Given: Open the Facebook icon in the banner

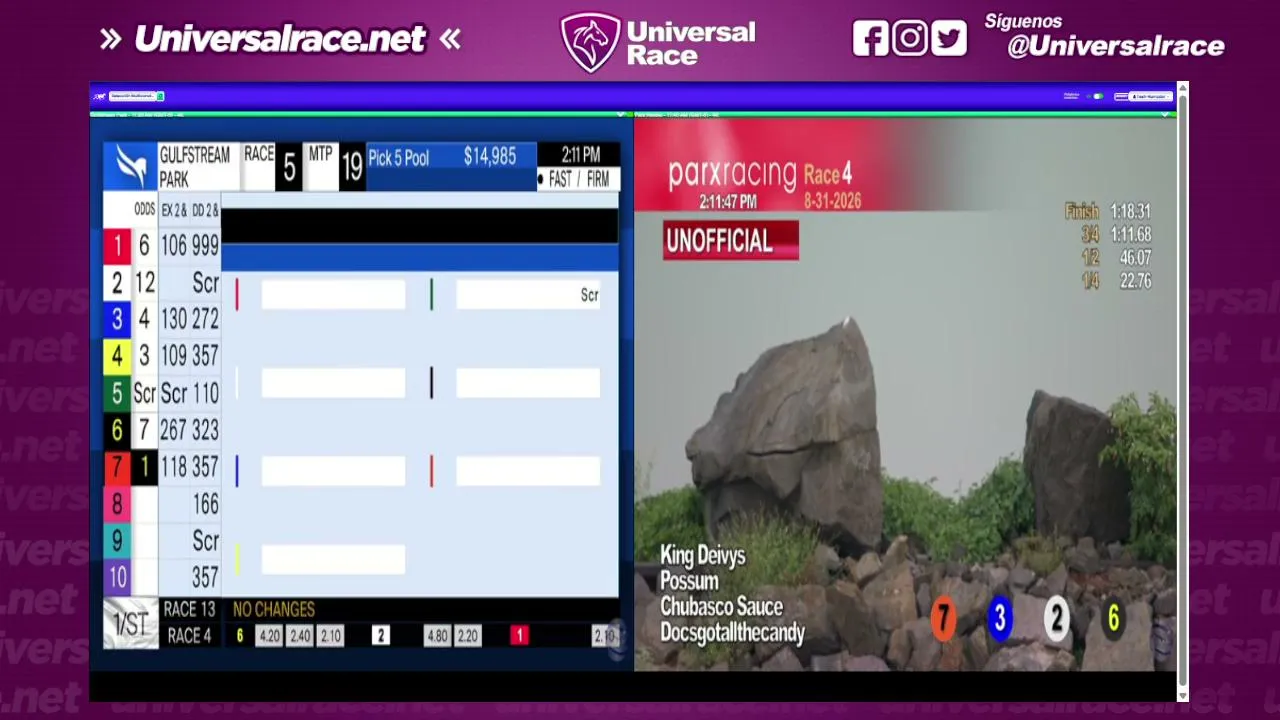Looking at the screenshot, I should (870, 39).
